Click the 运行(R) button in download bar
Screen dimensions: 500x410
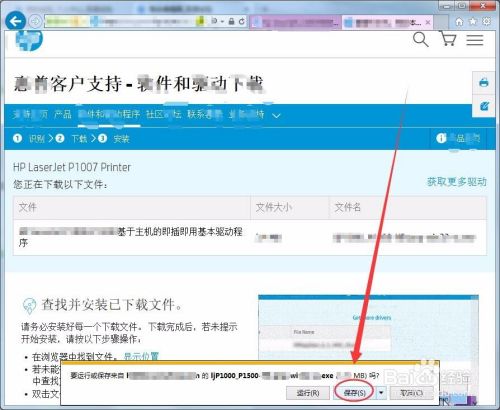(308, 393)
